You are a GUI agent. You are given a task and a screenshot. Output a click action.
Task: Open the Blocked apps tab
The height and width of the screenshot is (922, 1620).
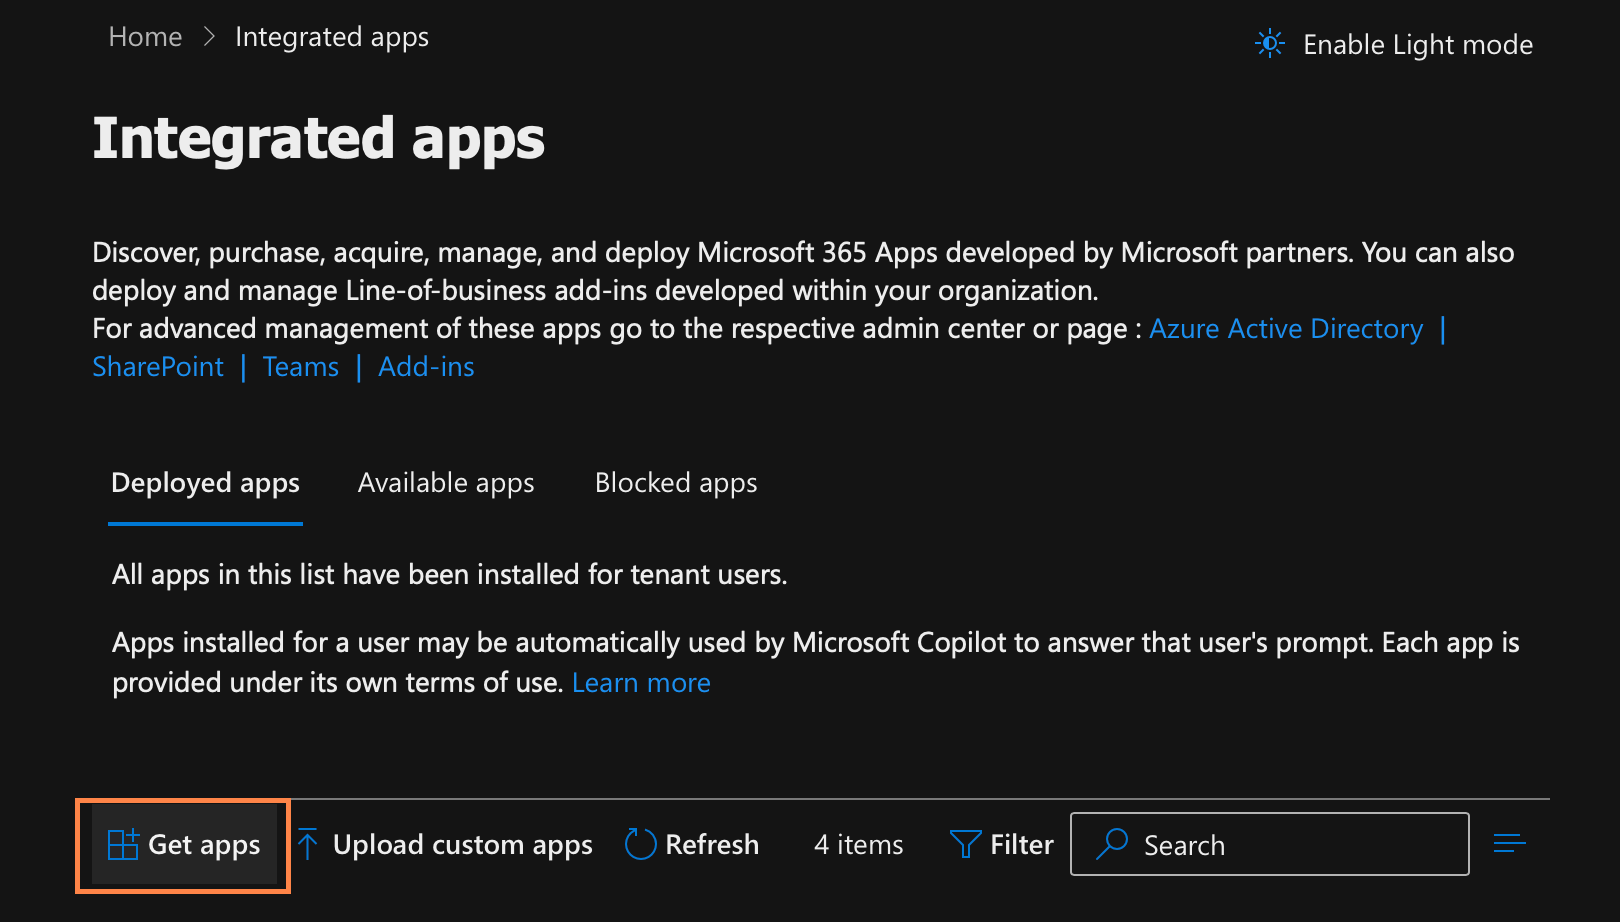click(676, 483)
